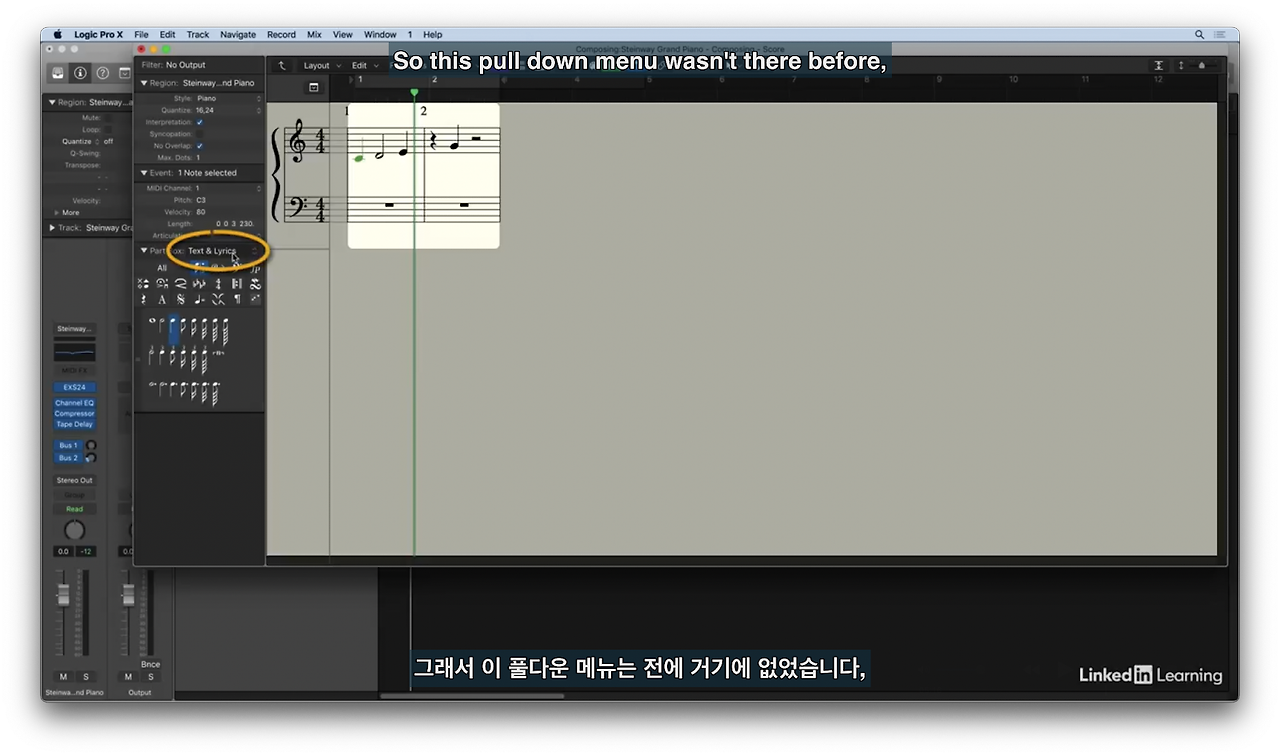Open the Quantize 16,24 dropdown
This screenshot has width=1280, height=756.
click(229, 110)
